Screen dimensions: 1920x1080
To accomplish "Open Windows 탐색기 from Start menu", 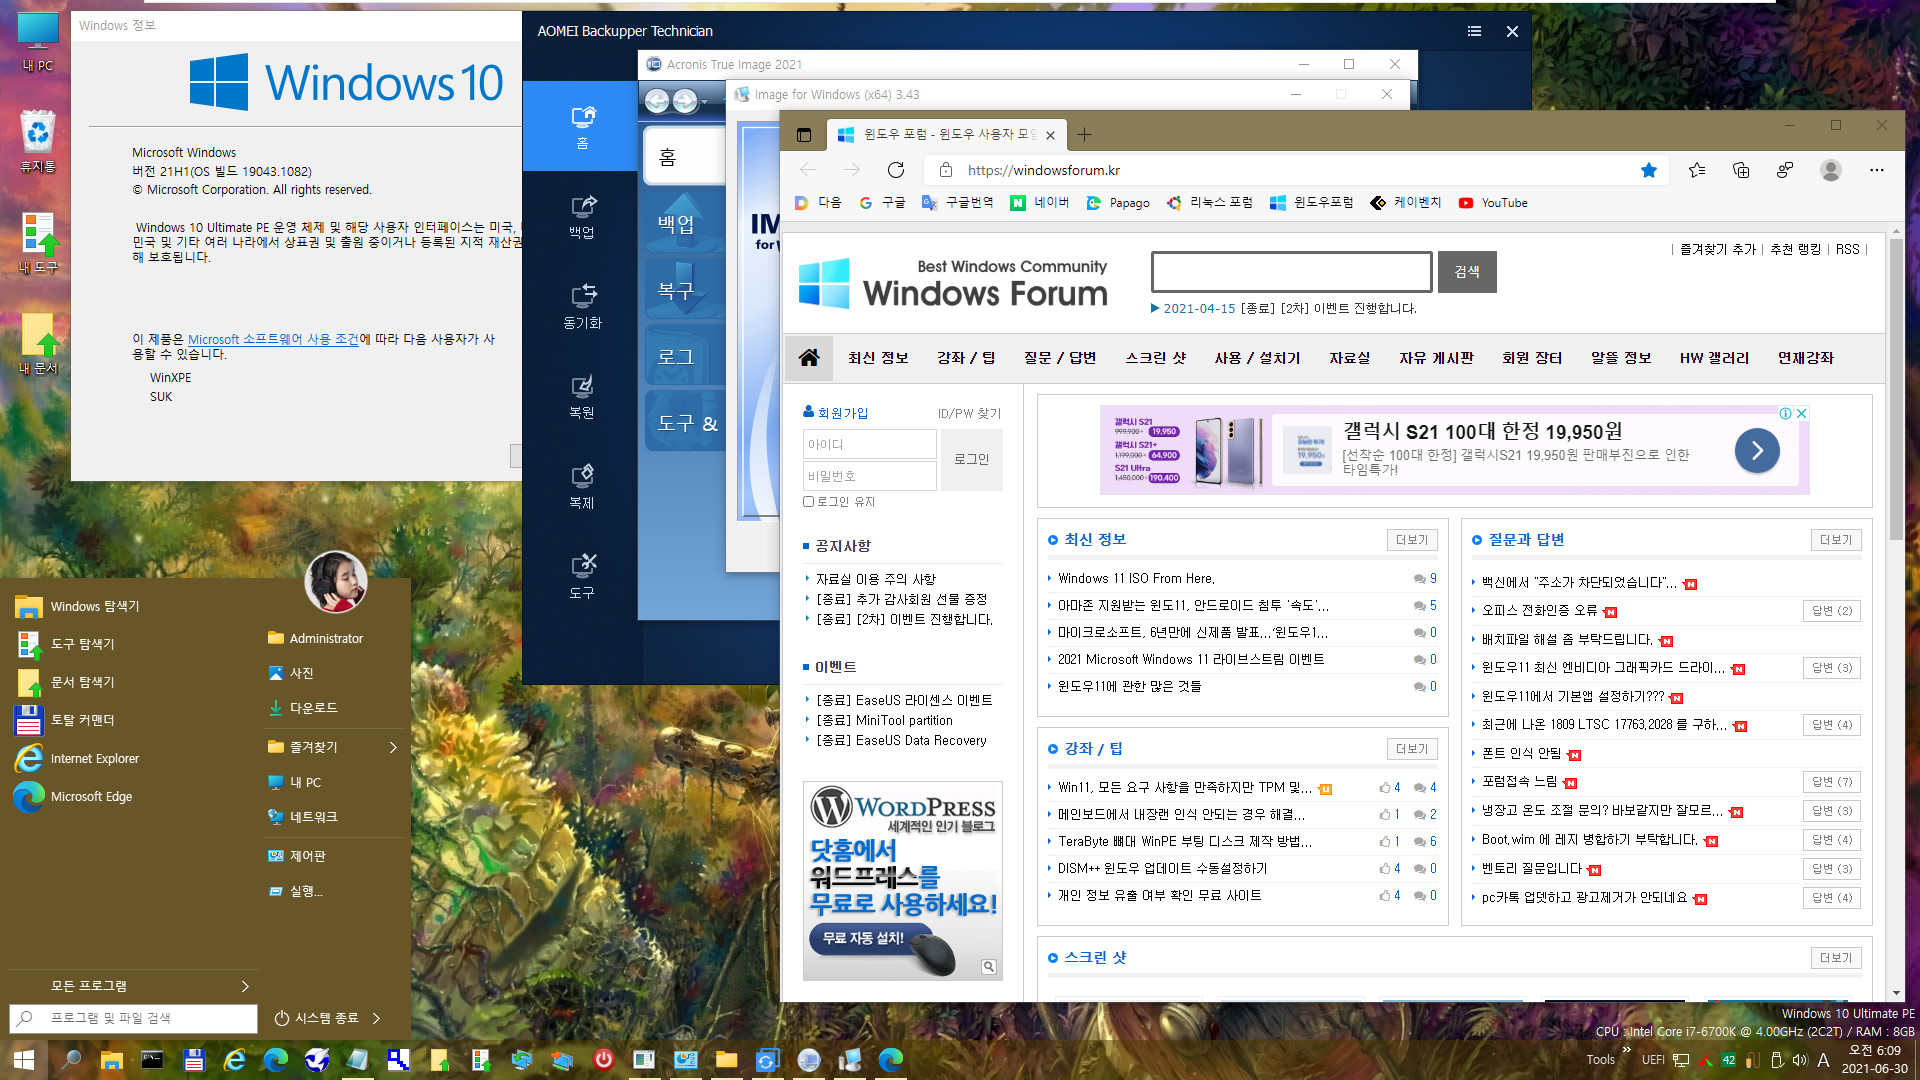I will (x=95, y=606).
